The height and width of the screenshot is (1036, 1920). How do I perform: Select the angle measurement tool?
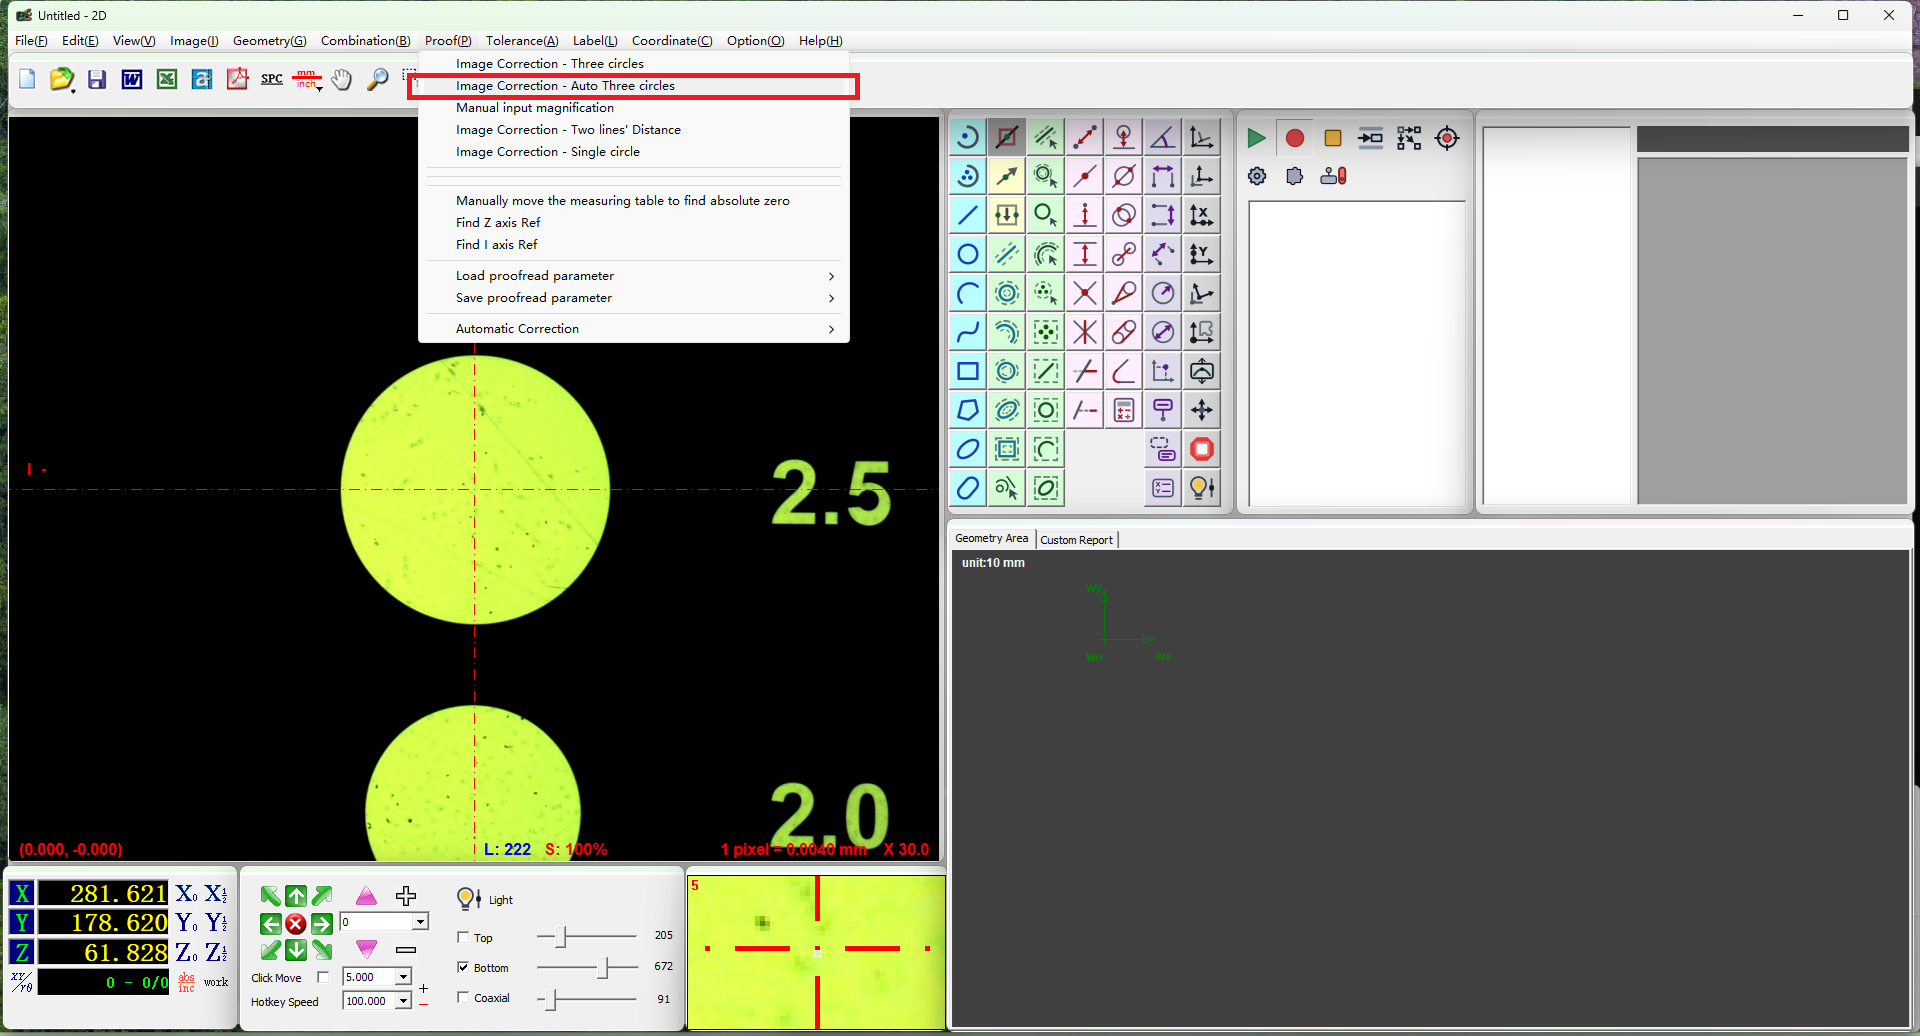pos(1163,137)
